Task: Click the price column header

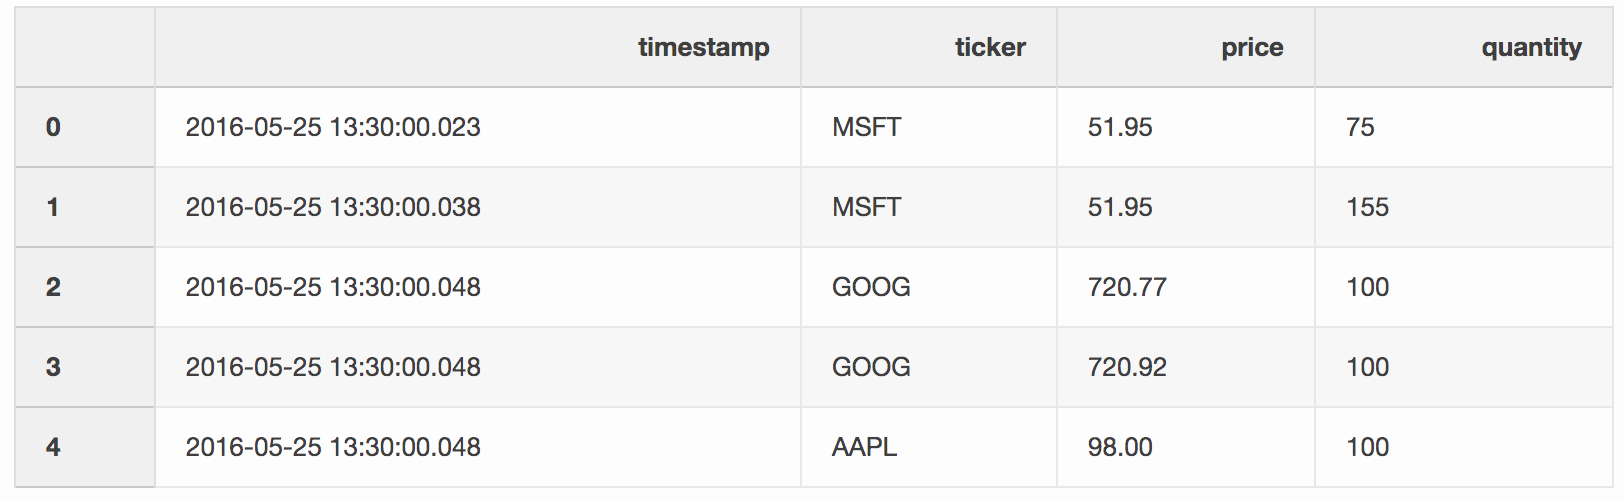Action: pos(1251,47)
